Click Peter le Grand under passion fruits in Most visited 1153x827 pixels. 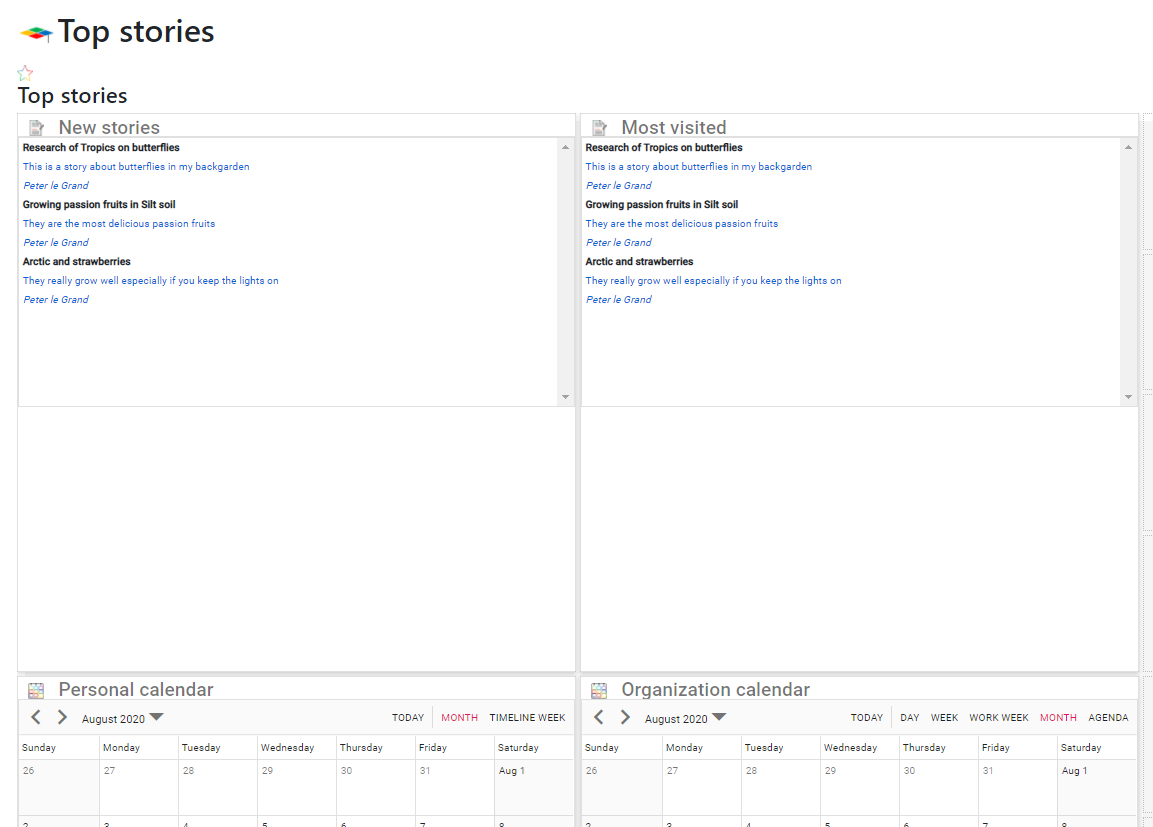click(x=618, y=243)
